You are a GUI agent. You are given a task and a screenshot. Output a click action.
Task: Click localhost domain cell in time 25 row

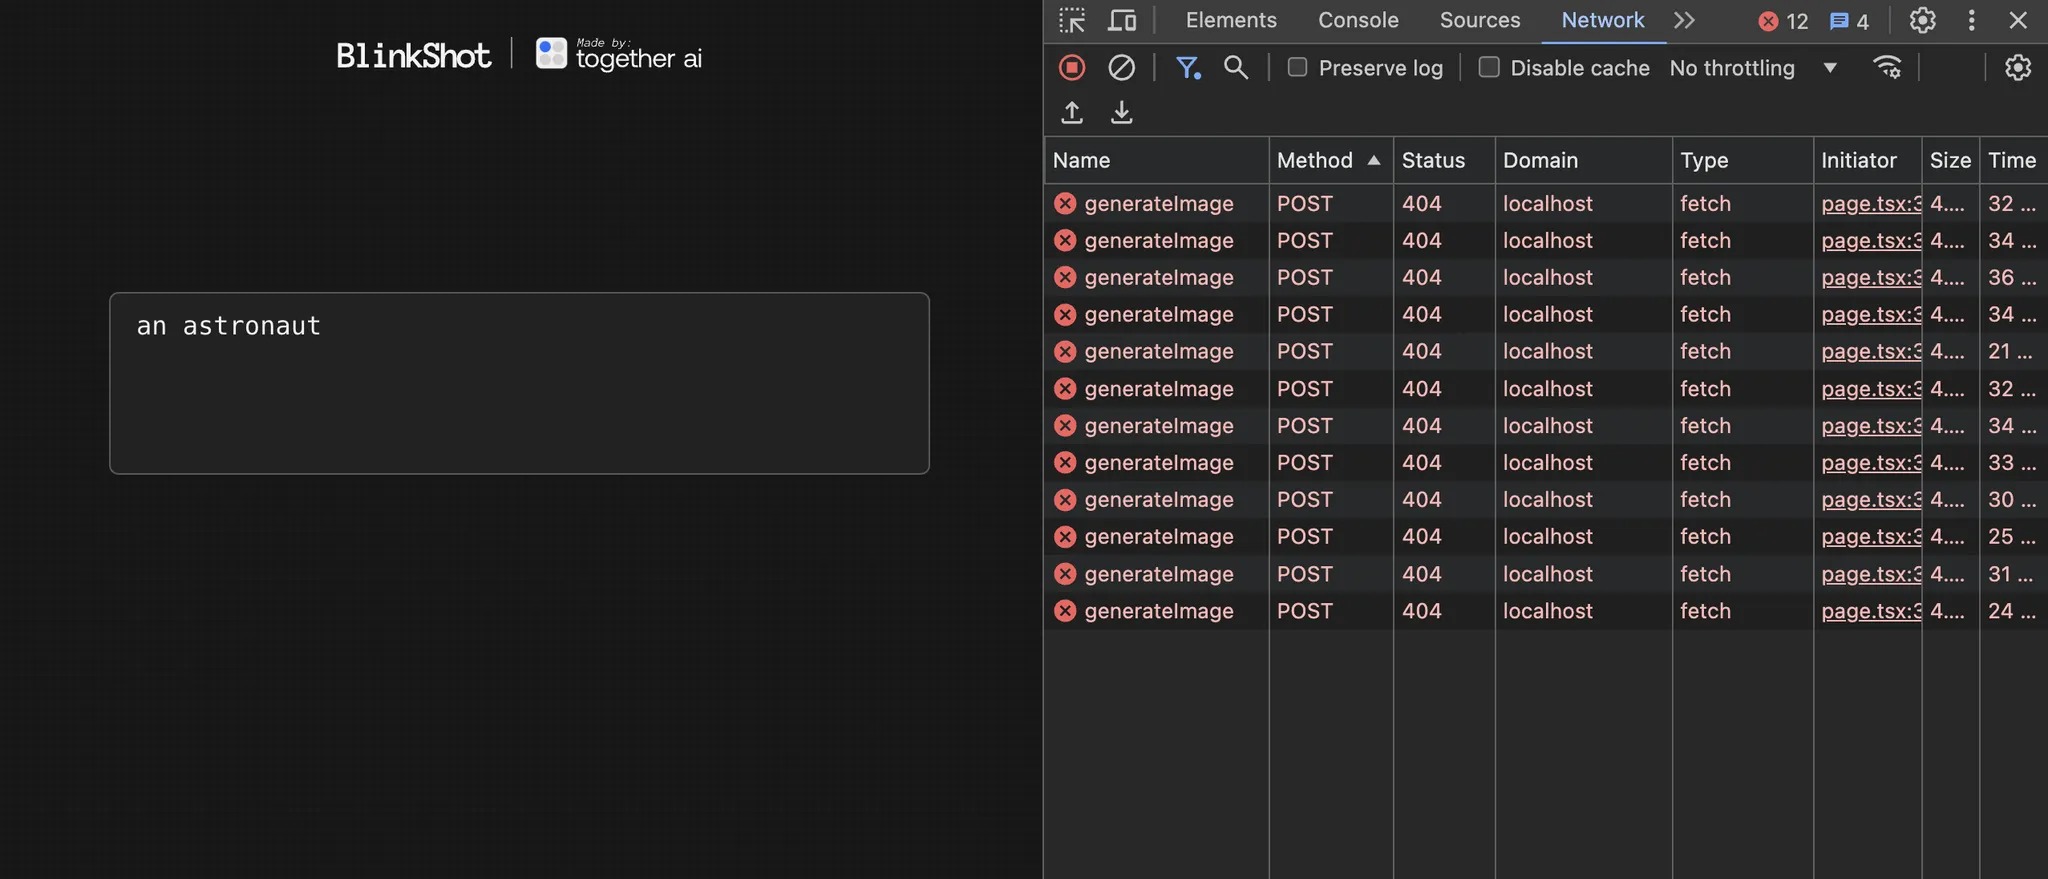tap(1547, 536)
